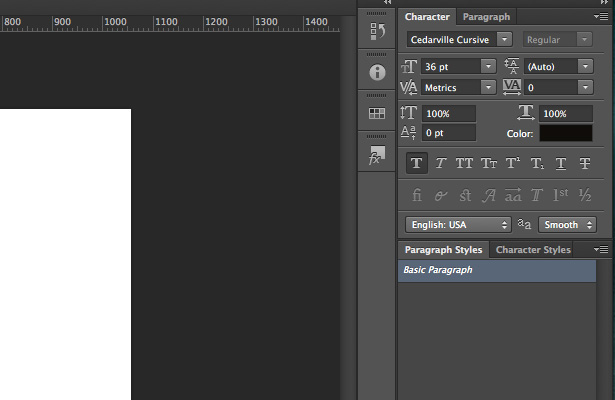Toggle Strikethrough style
The height and width of the screenshot is (400, 615).
585,163
